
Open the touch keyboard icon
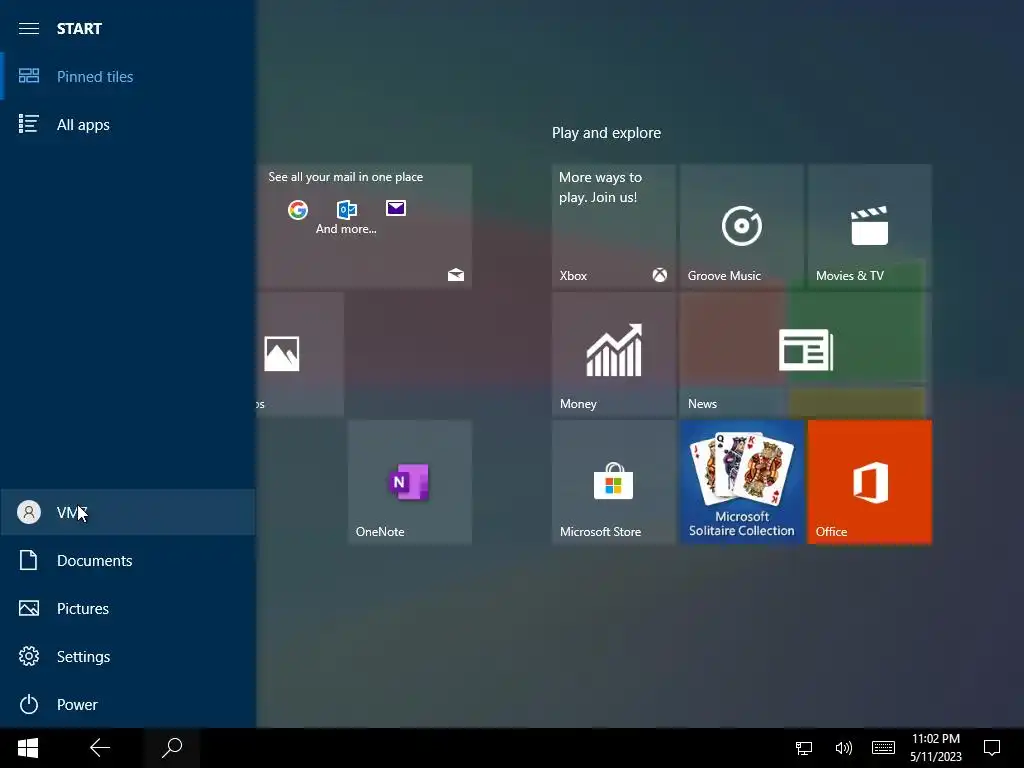[x=883, y=748]
